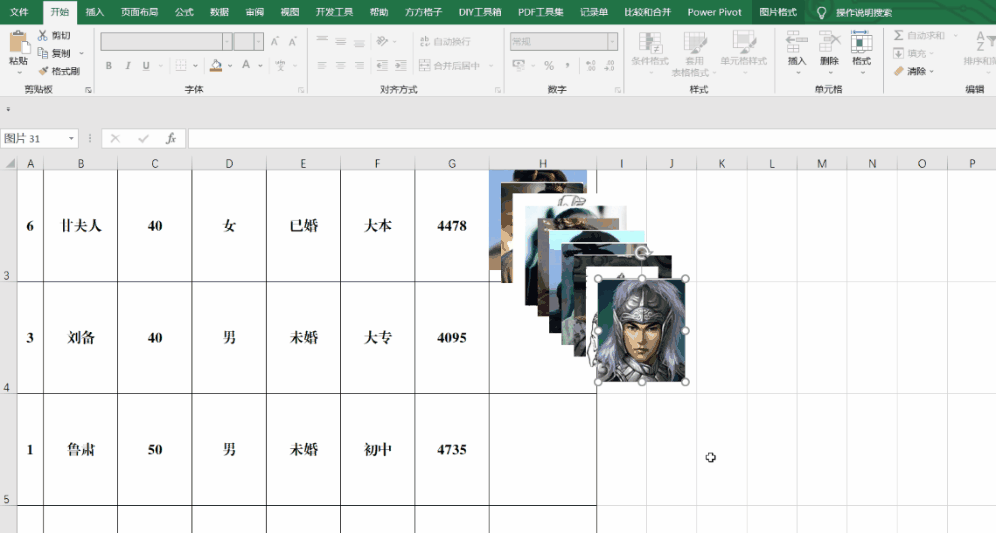Open the AutoSum (自动求和) dropdown arrow
This screenshot has width=996, height=533.
point(955,36)
